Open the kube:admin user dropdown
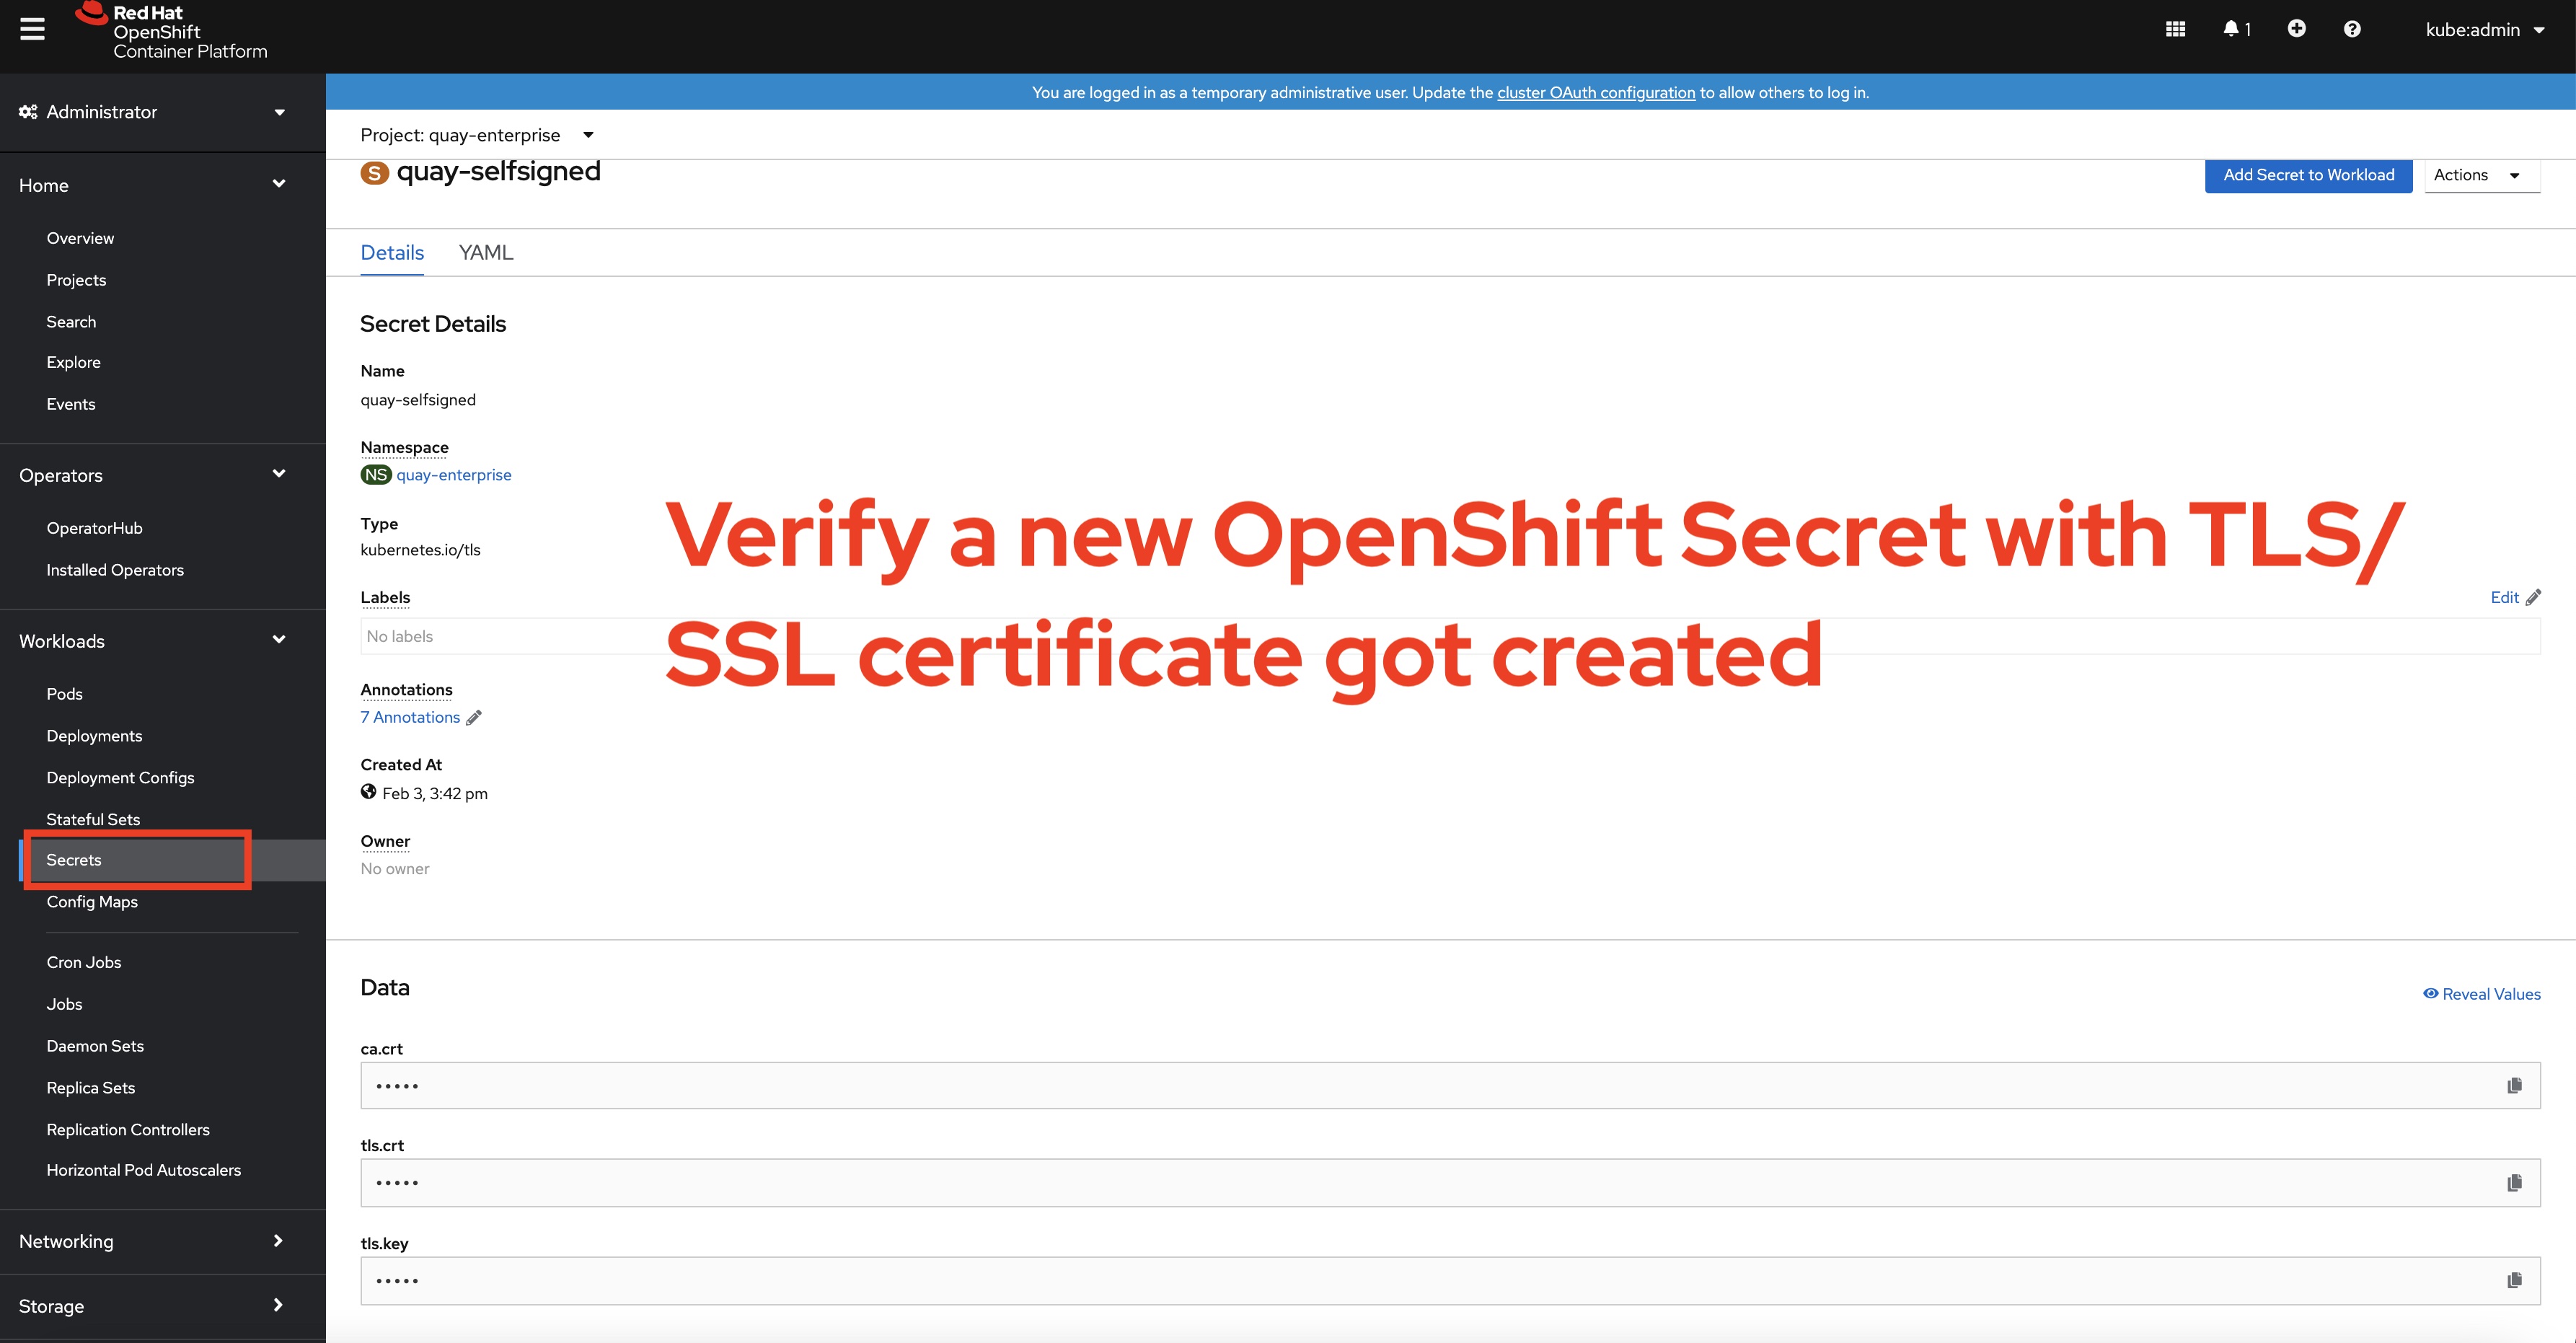 (2484, 30)
